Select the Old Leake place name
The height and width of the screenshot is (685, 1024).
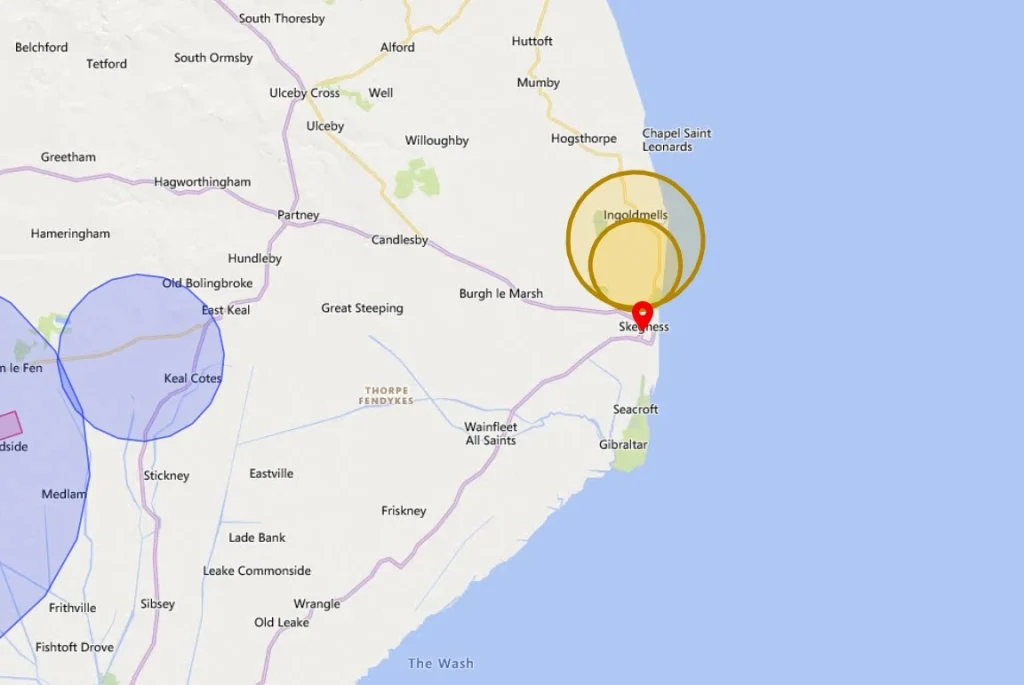[x=281, y=622]
